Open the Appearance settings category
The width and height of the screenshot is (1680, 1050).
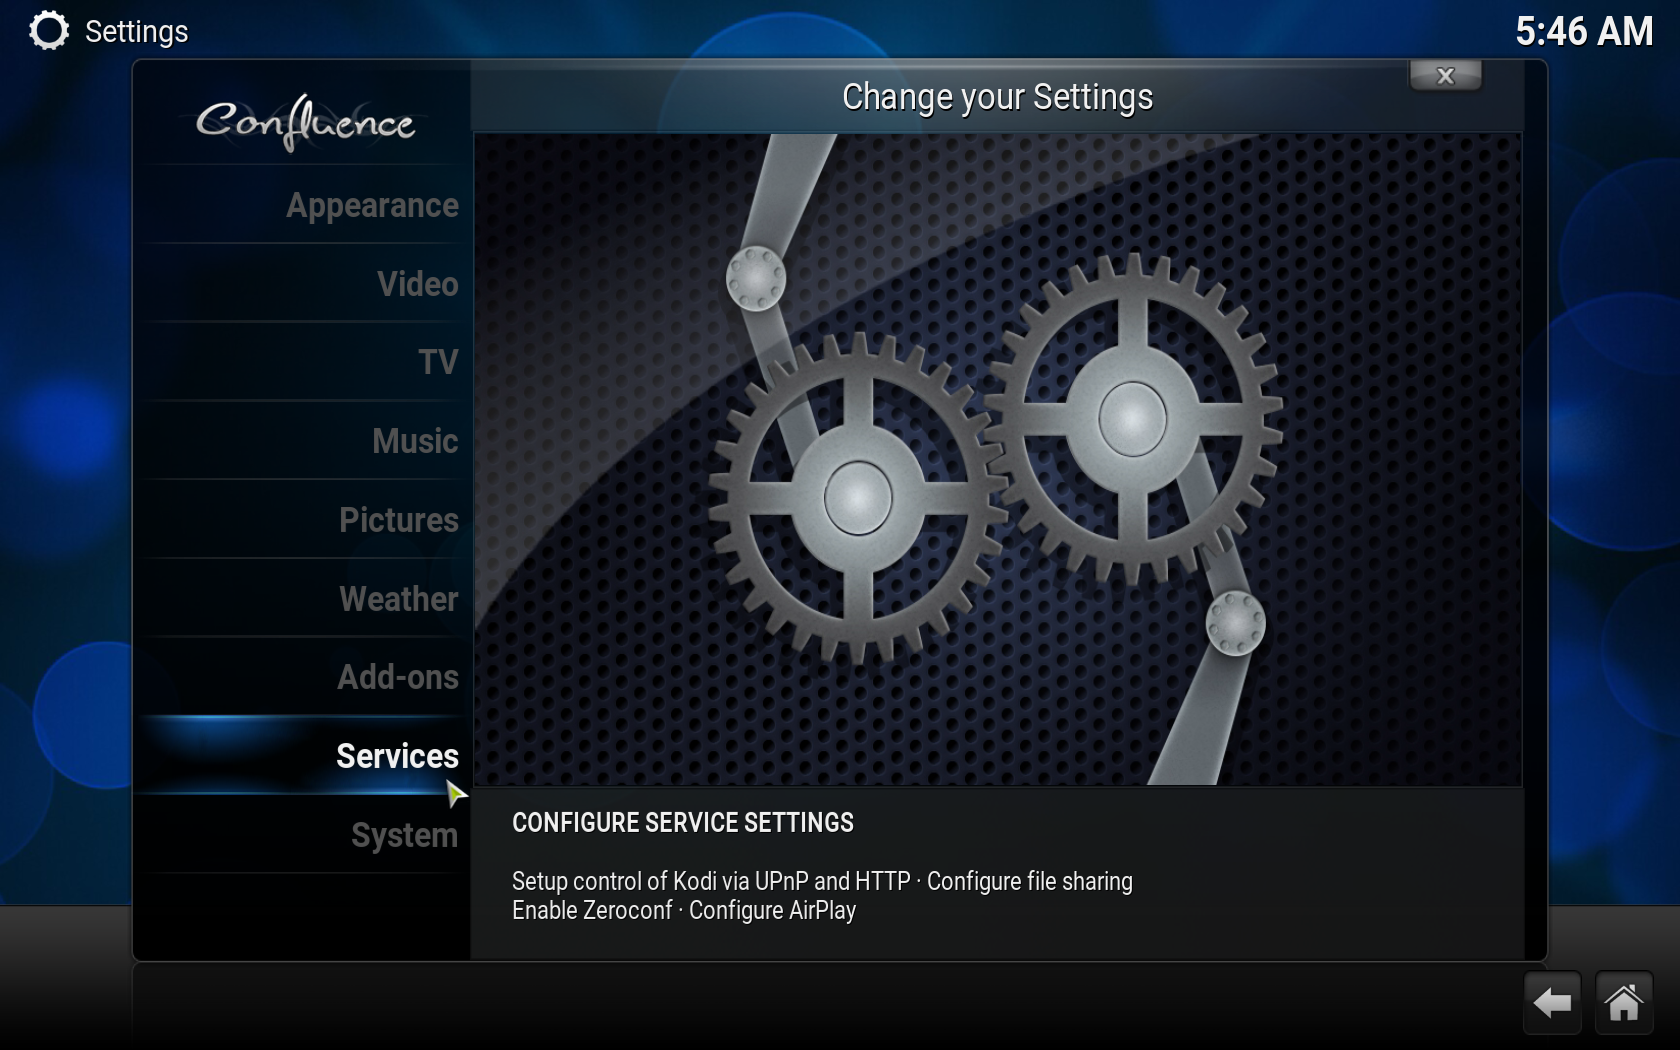pos(302,205)
